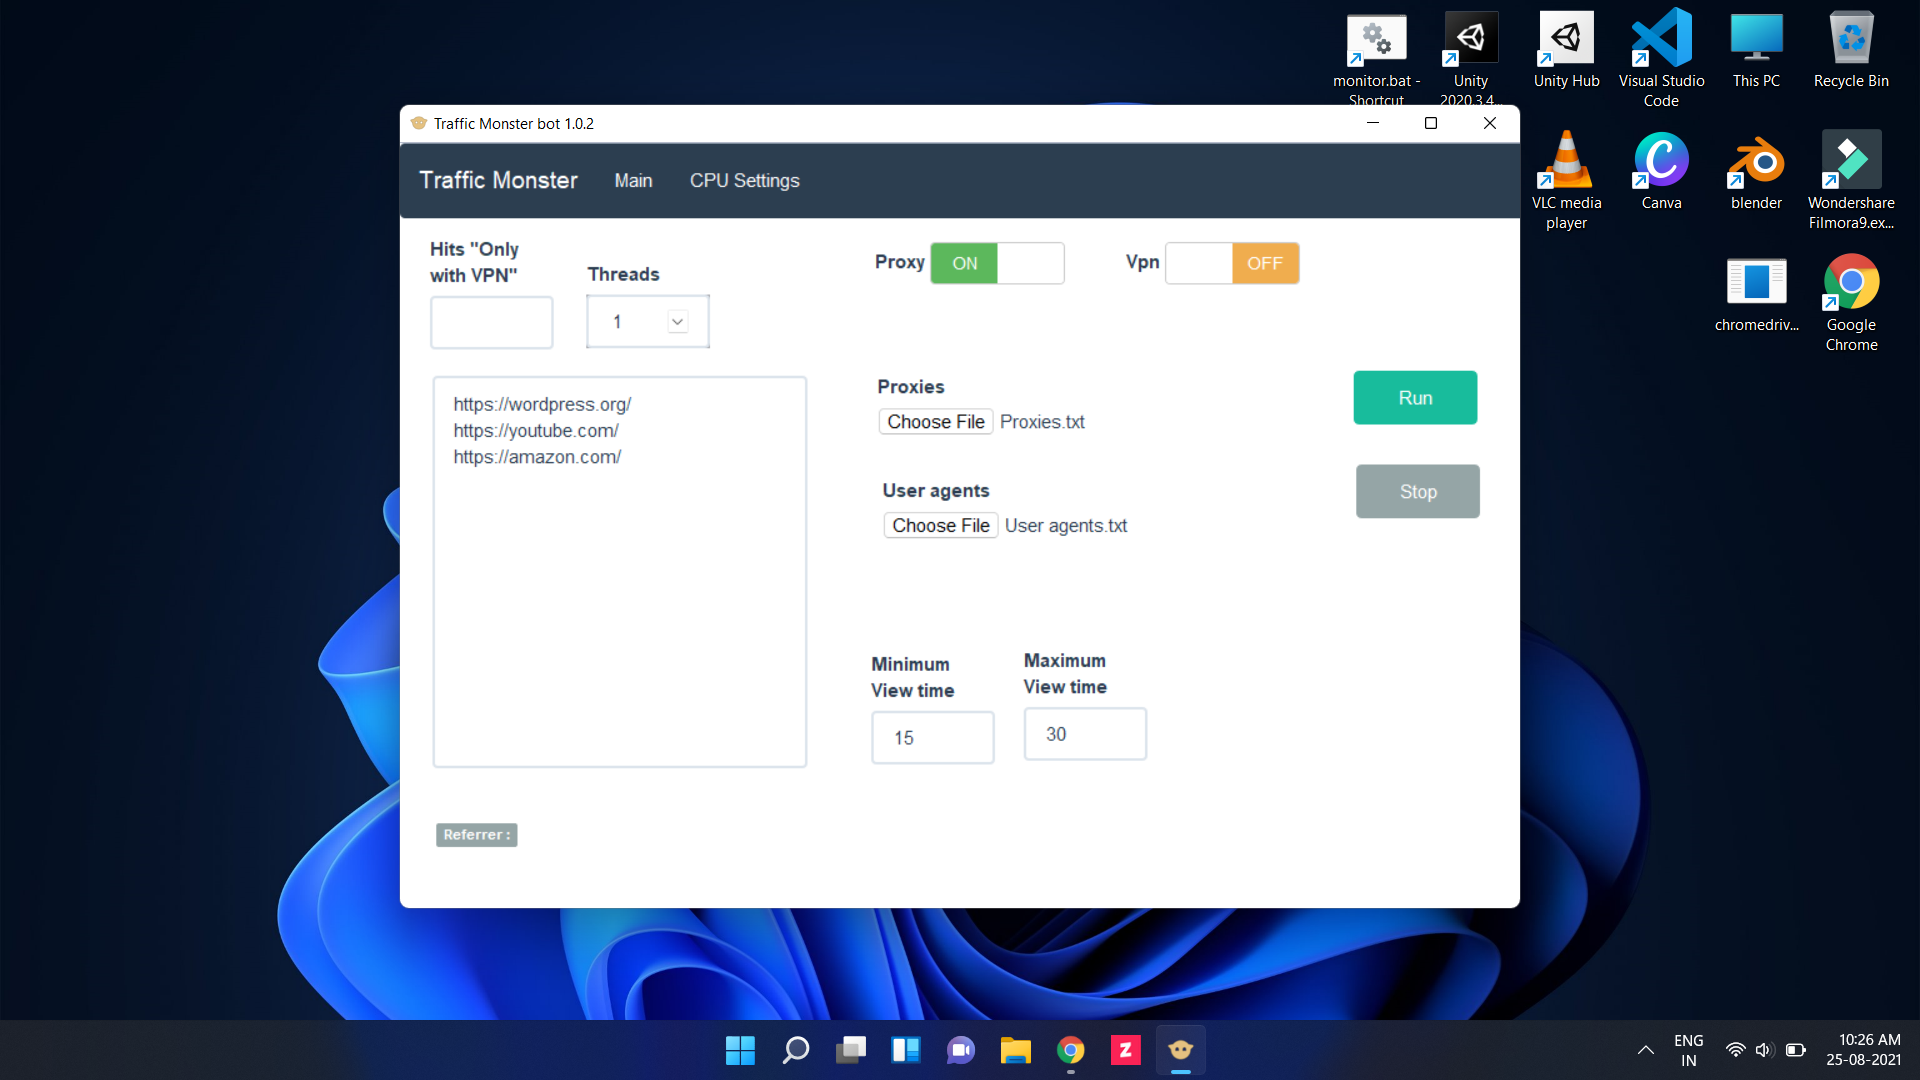Open the Threads dropdown
1920x1080 pixels.
point(678,321)
